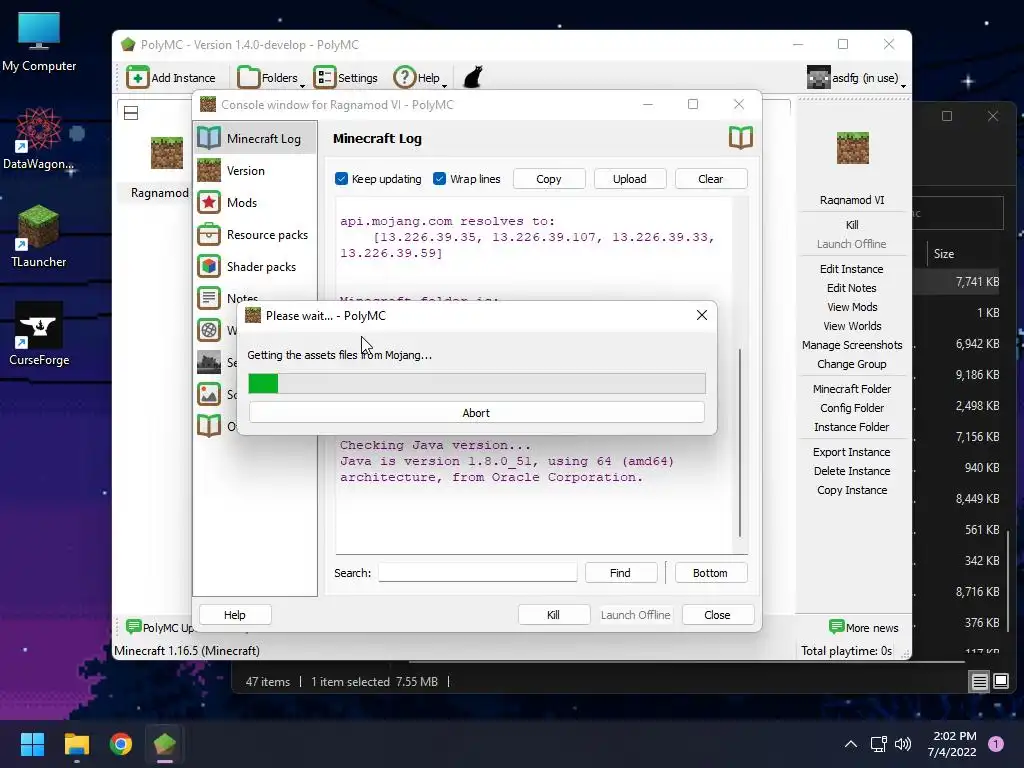The width and height of the screenshot is (1024, 768).
Task: Click the Copy log button
Action: (x=549, y=179)
